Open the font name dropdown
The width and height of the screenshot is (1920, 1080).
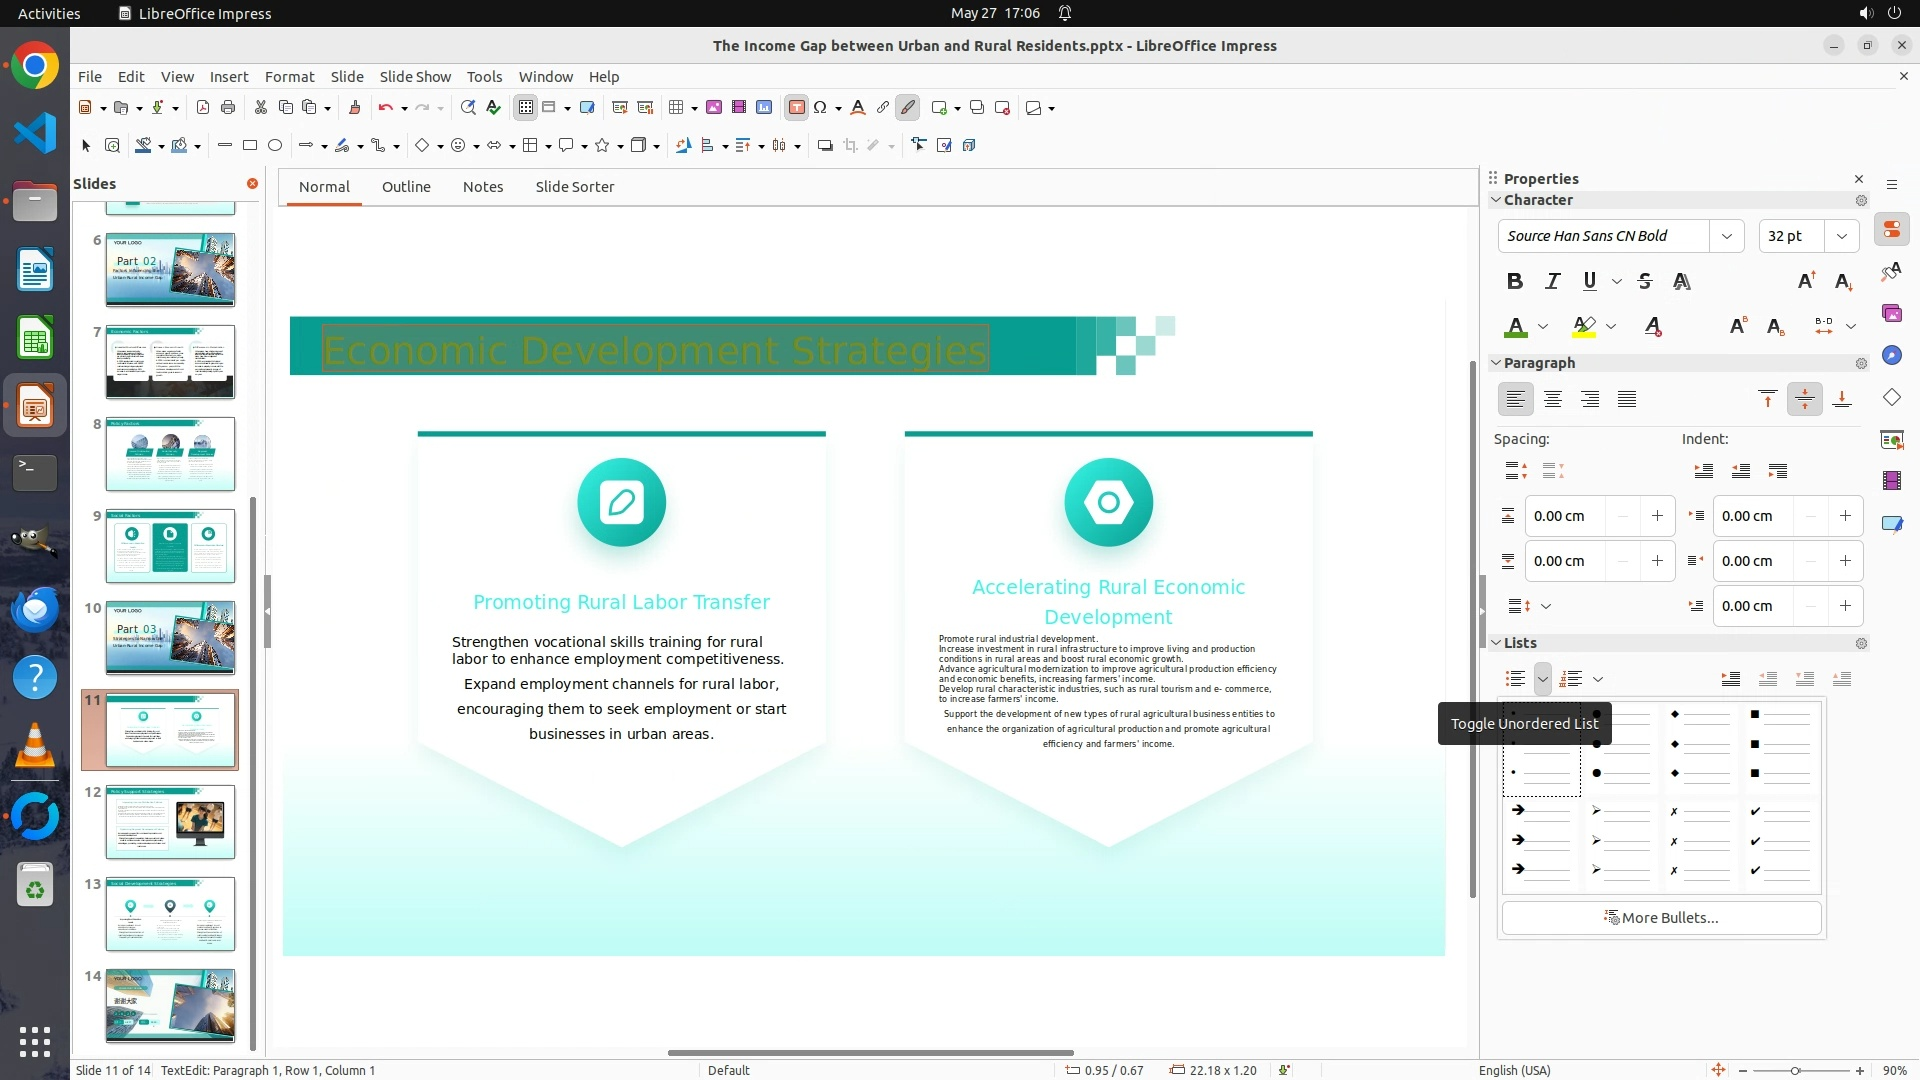[x=1726, y=236]
